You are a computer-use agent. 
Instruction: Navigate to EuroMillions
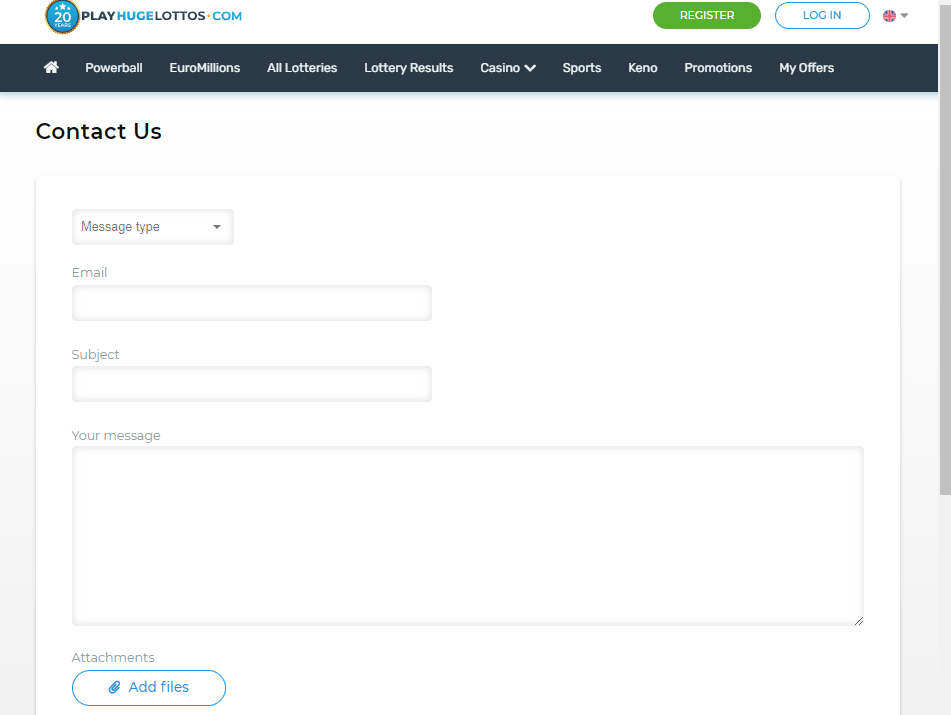pos(205,68)
